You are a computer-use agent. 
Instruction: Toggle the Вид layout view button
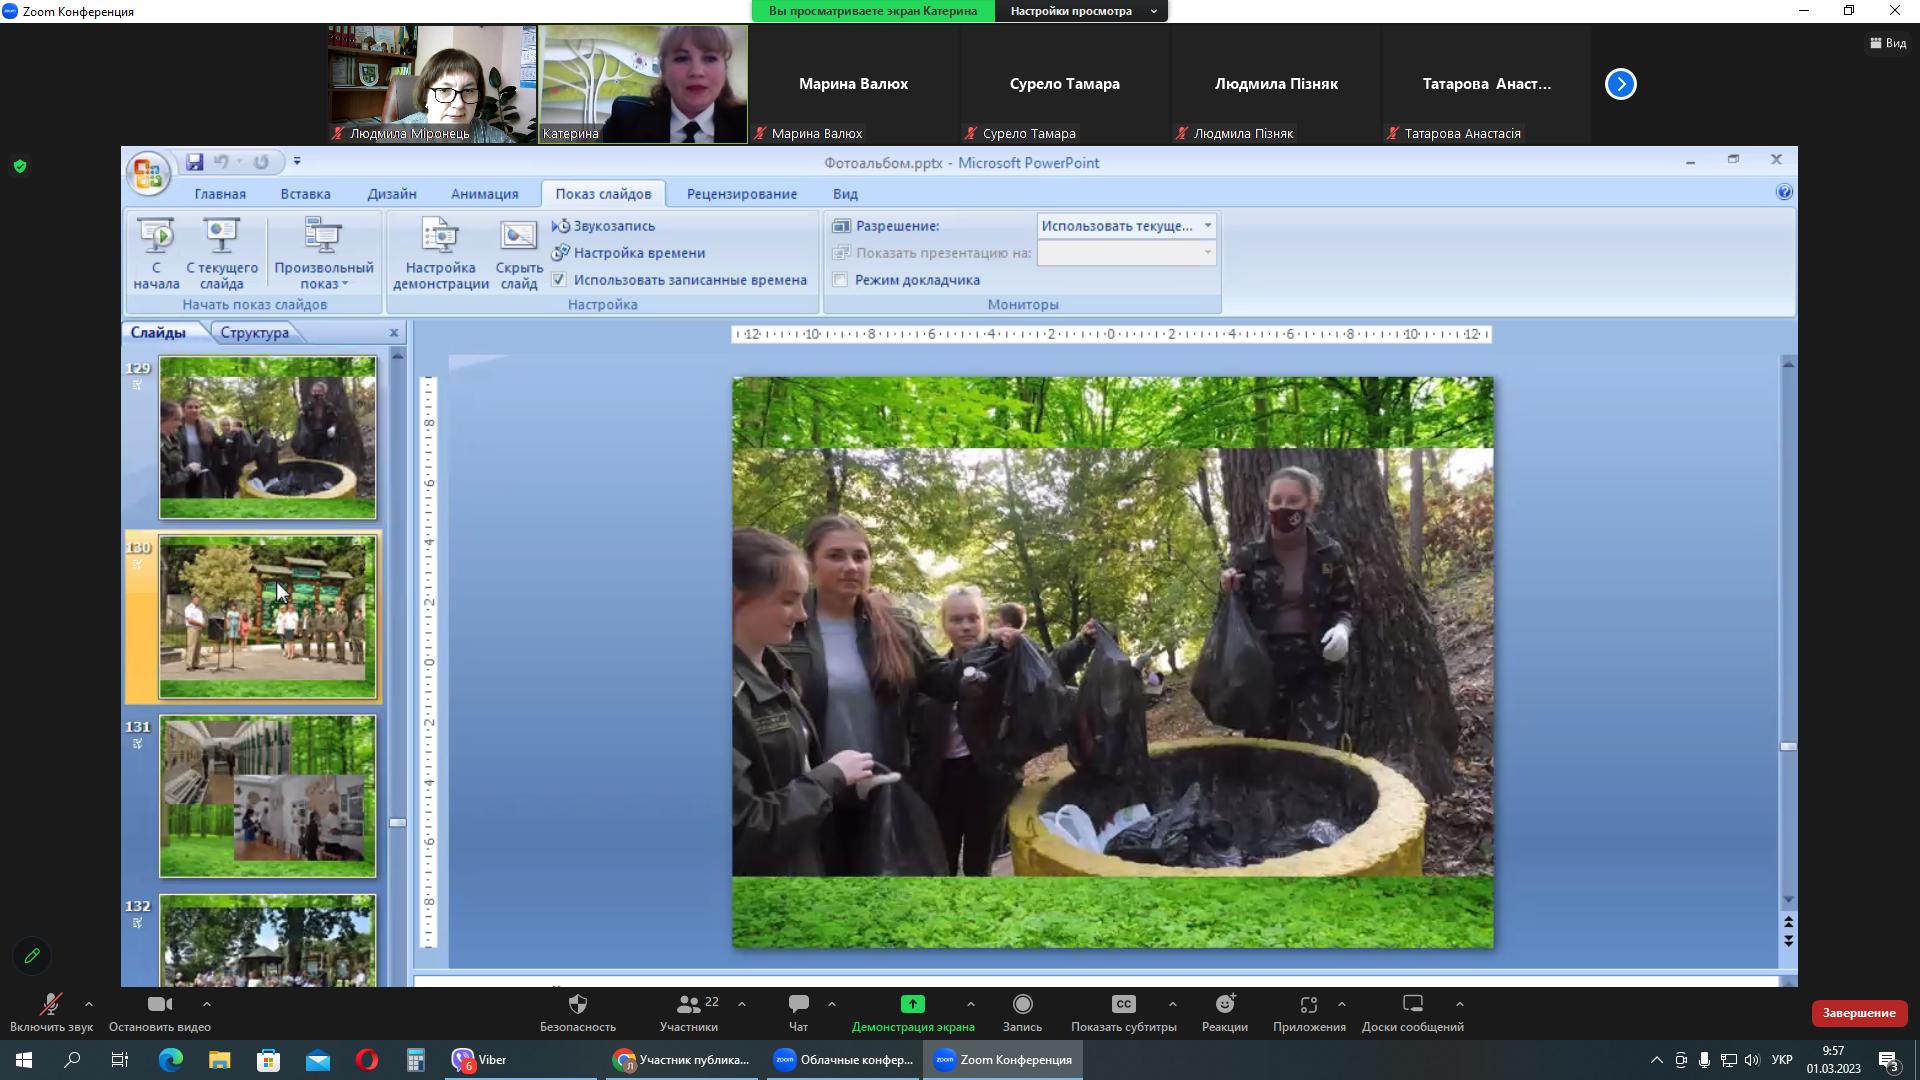[1887, 43]
